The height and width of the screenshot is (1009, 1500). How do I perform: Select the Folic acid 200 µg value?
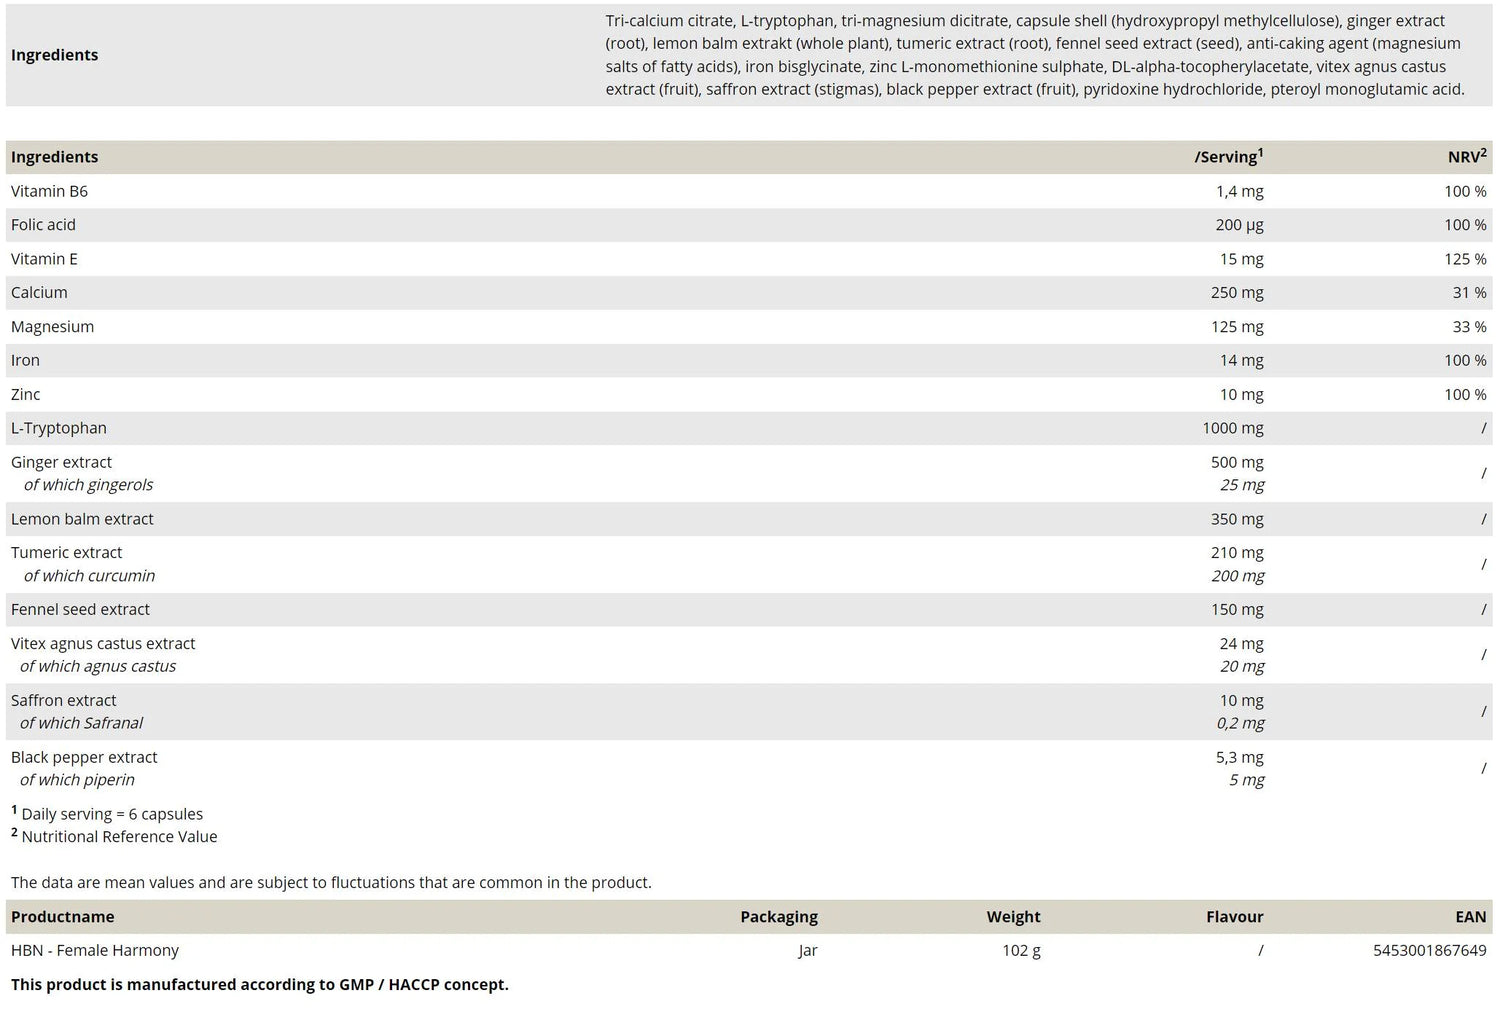coord(1239,225)
